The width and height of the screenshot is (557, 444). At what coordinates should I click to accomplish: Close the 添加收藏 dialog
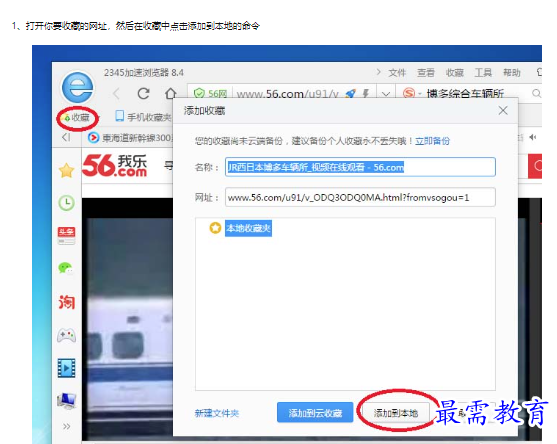pos(503,110)
